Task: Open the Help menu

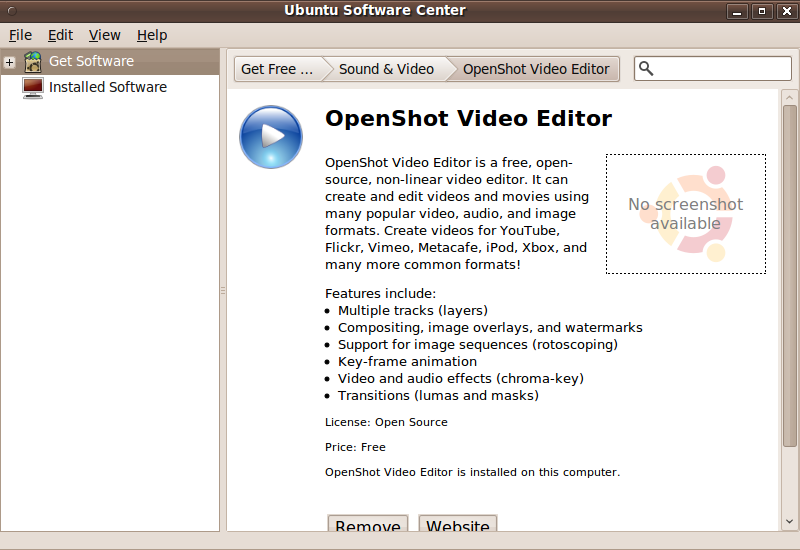Action: [152, 35]
